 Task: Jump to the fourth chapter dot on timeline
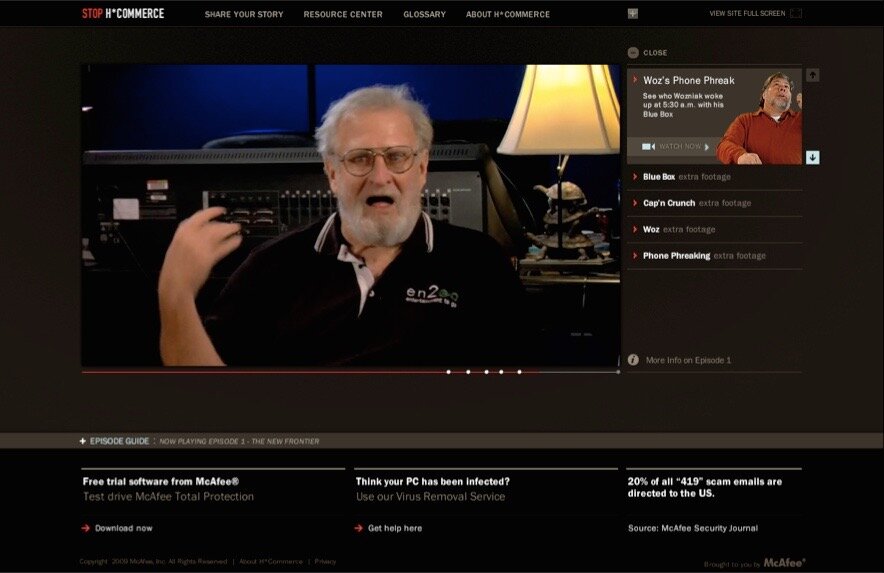click(501, 372)
